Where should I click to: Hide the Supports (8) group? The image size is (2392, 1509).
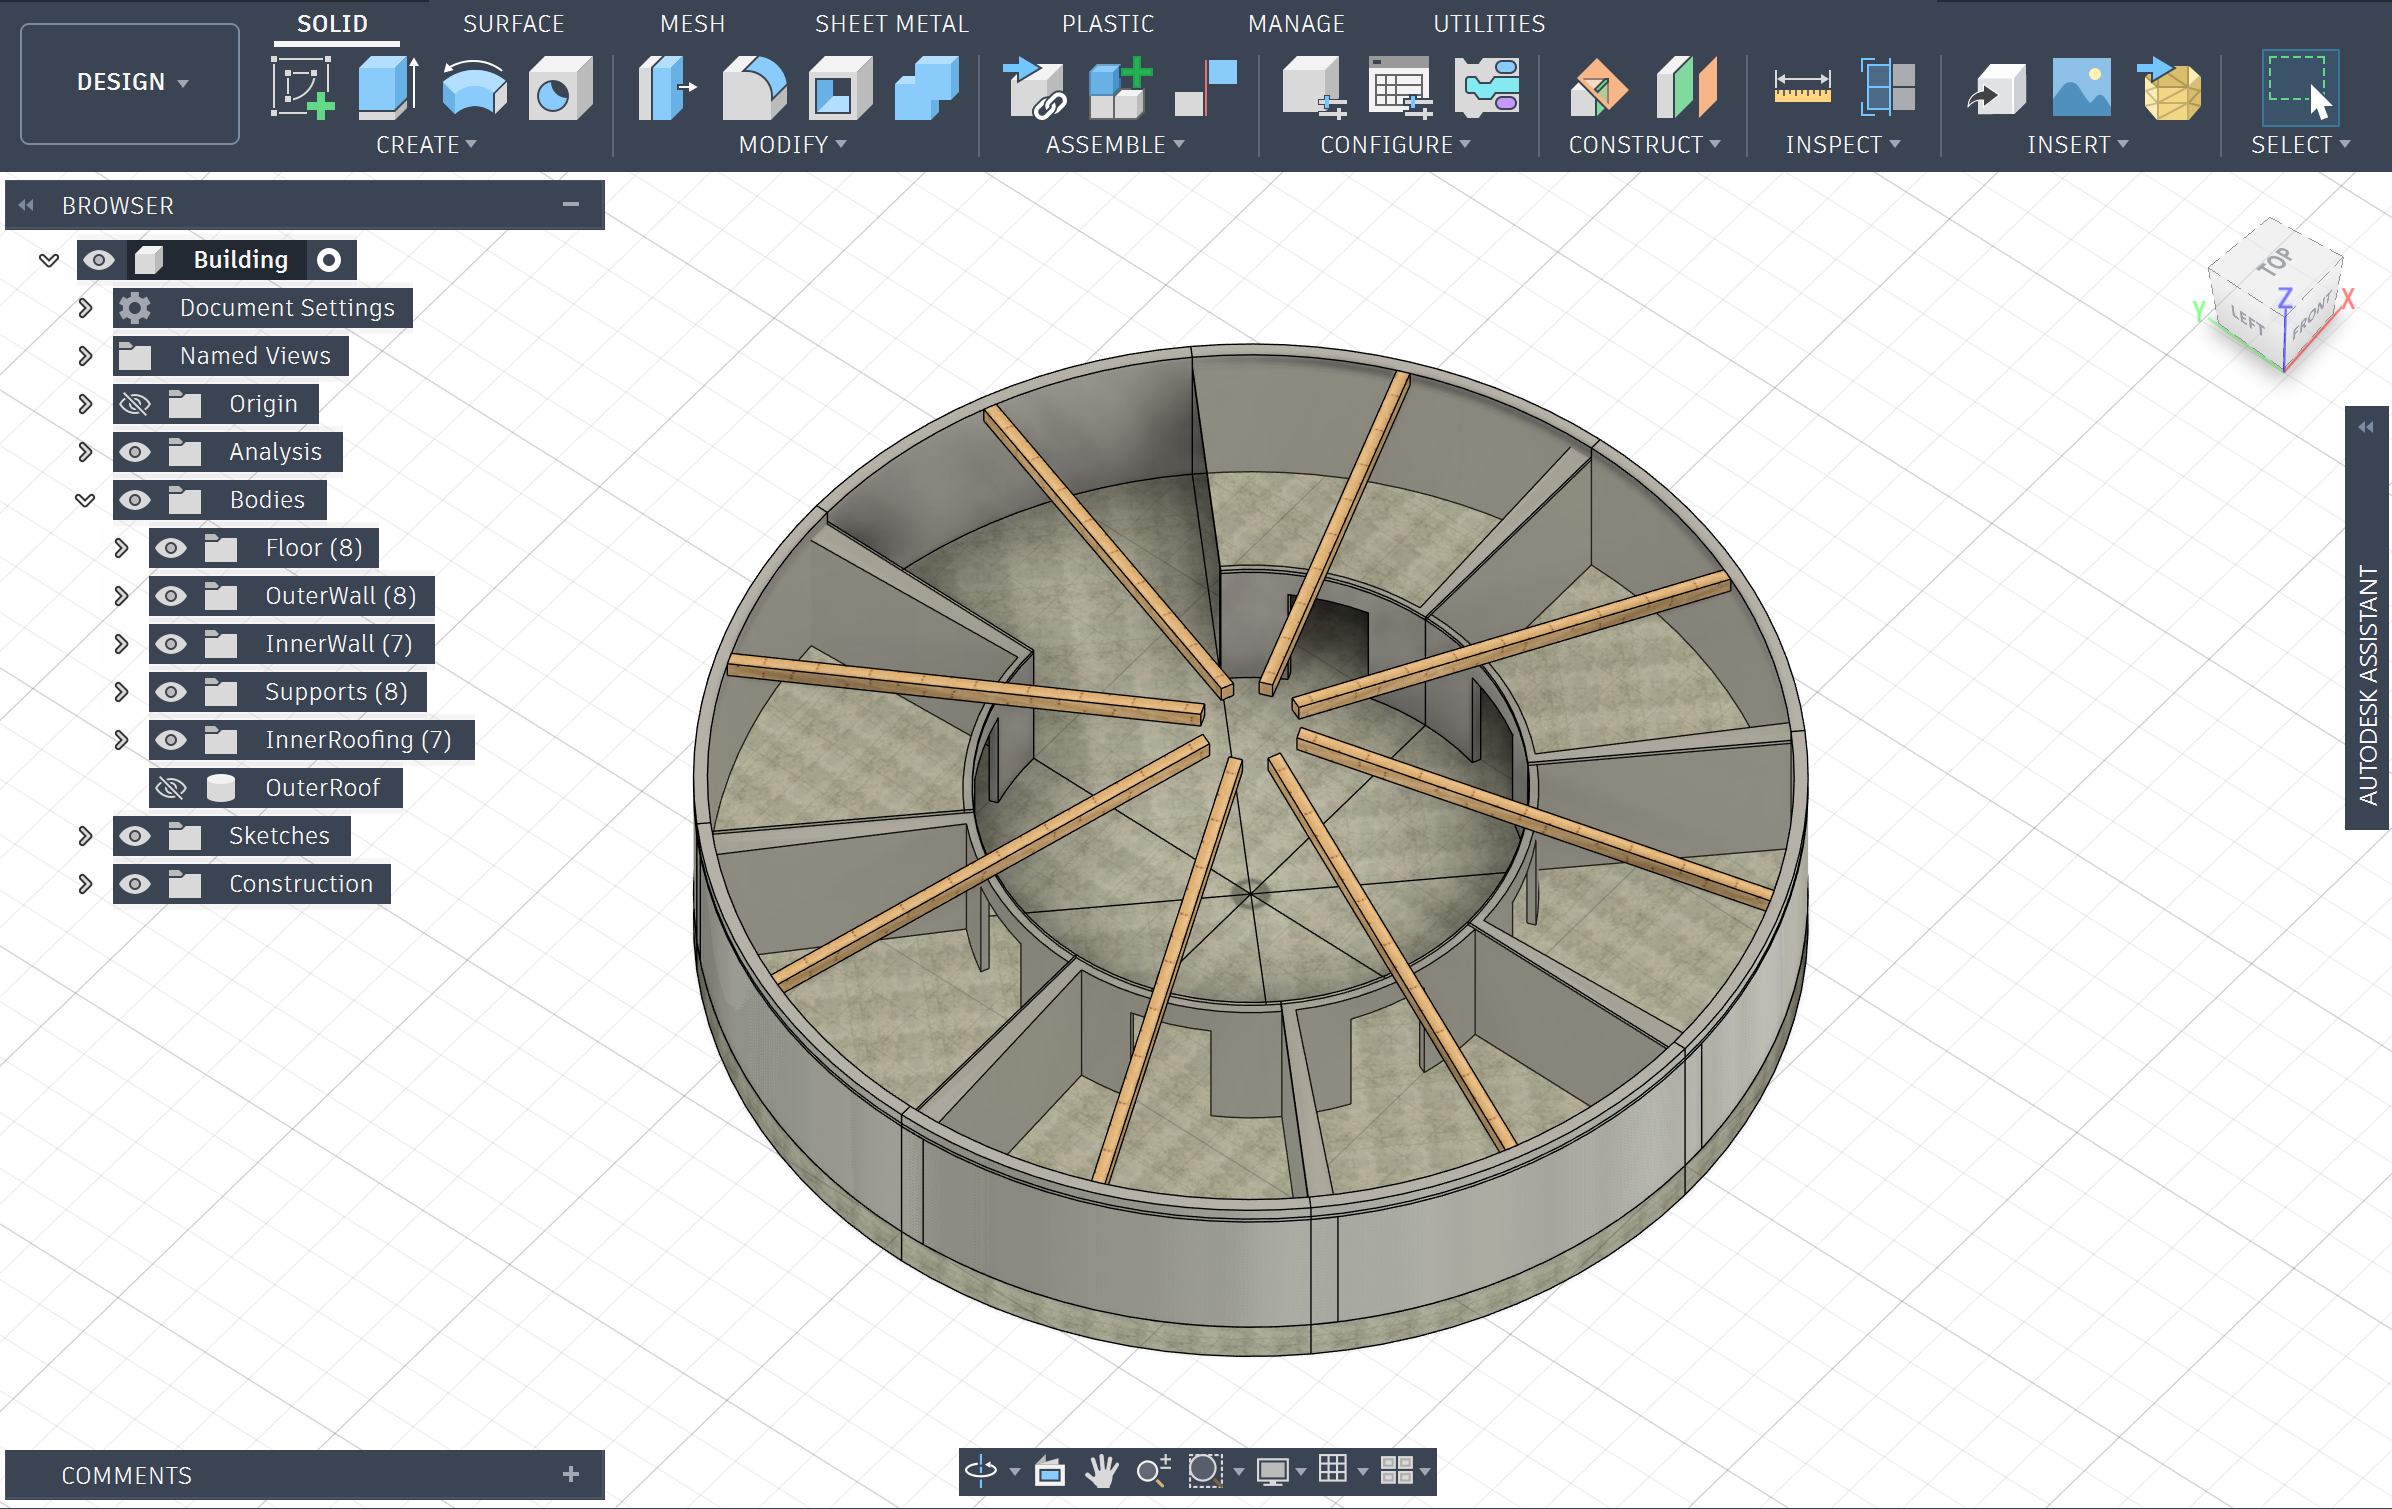(x=171, y=692)
